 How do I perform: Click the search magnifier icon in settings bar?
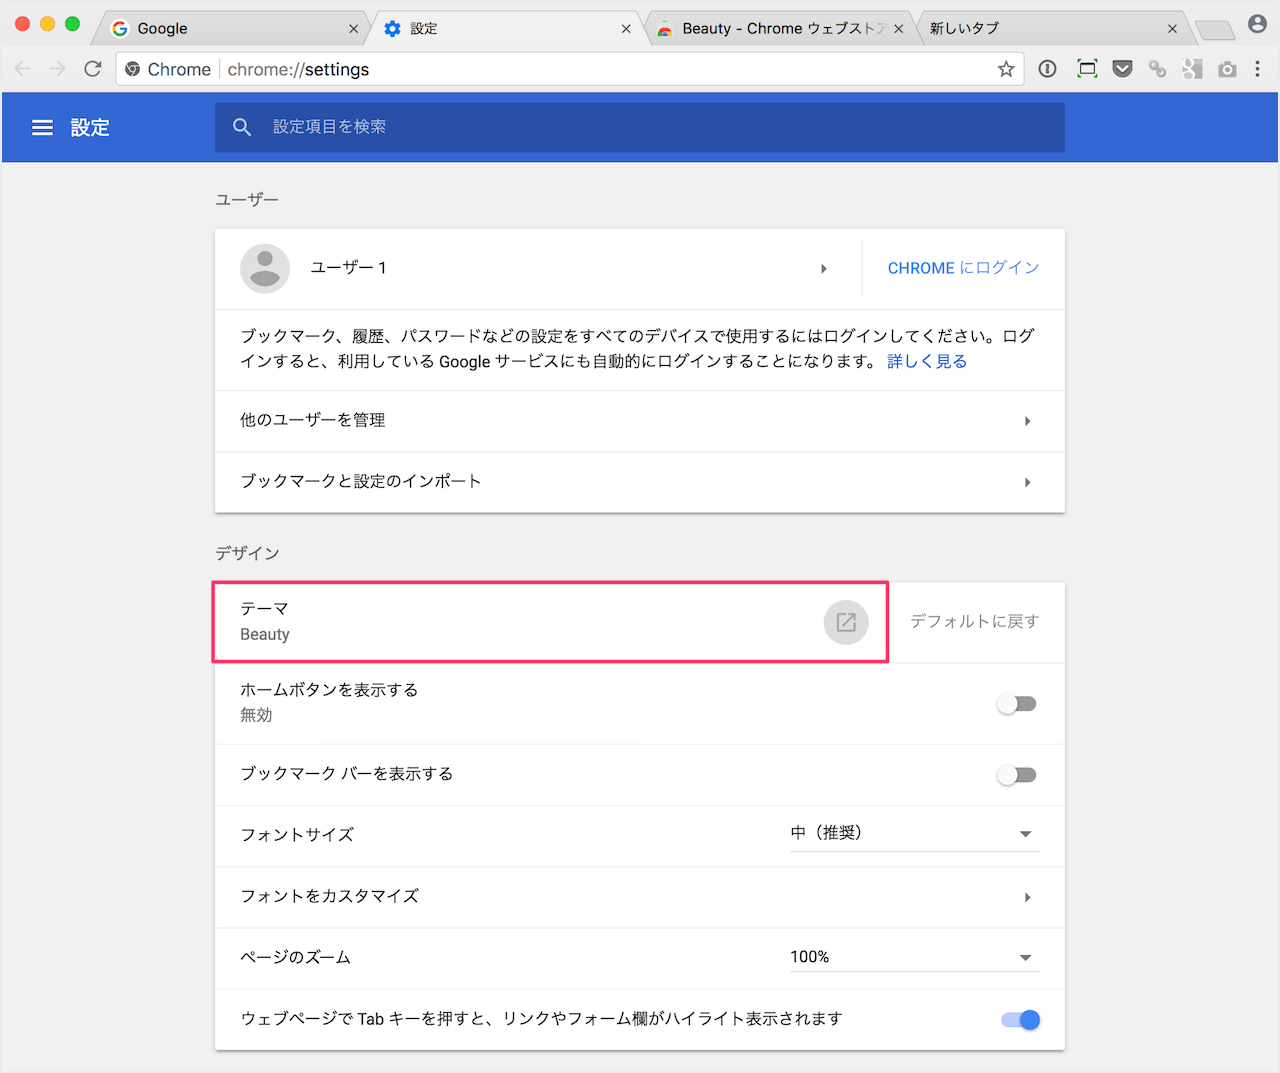[x=242, y=127]
